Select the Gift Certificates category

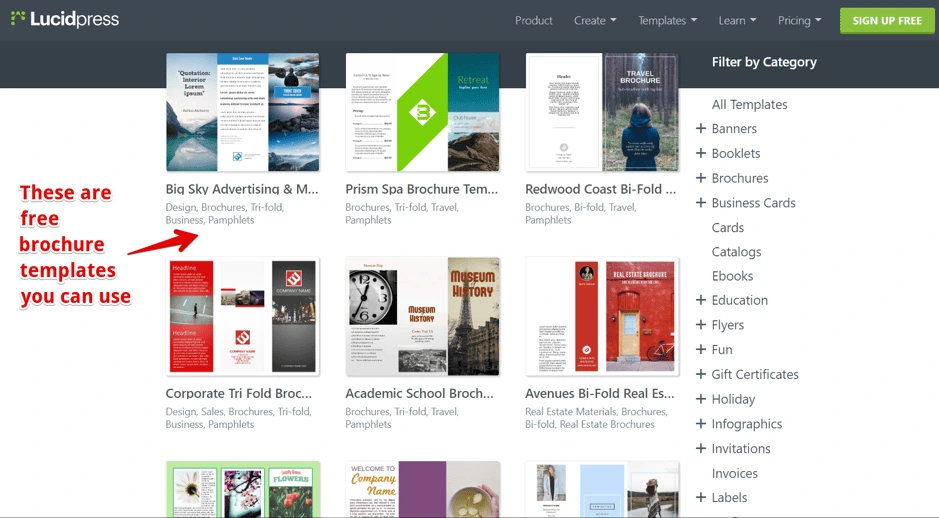[755, 374]
